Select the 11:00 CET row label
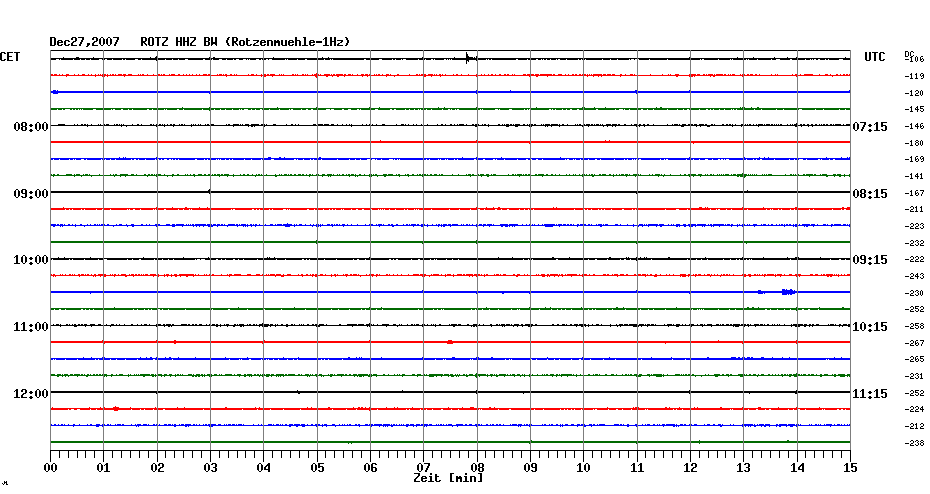Viewport: 930px width, 494px height. 31,327
